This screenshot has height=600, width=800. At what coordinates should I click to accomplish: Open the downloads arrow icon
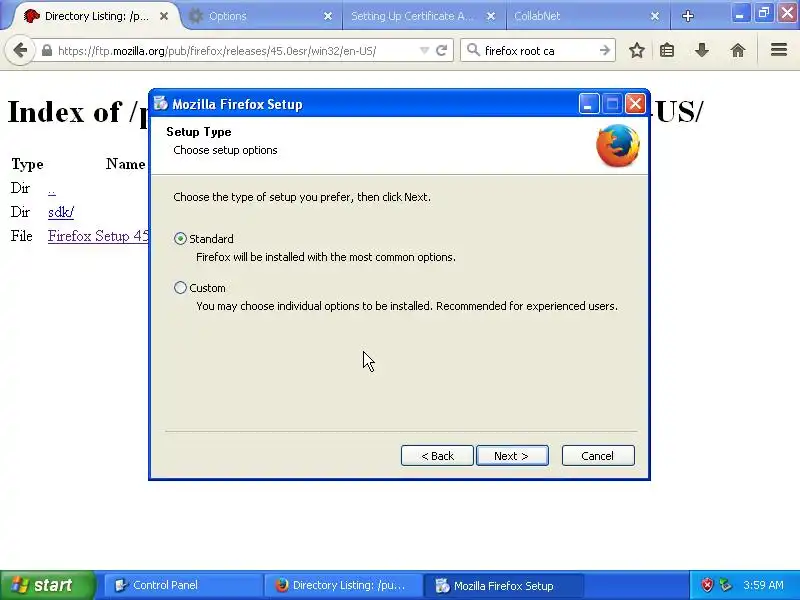tap(702, 50)
